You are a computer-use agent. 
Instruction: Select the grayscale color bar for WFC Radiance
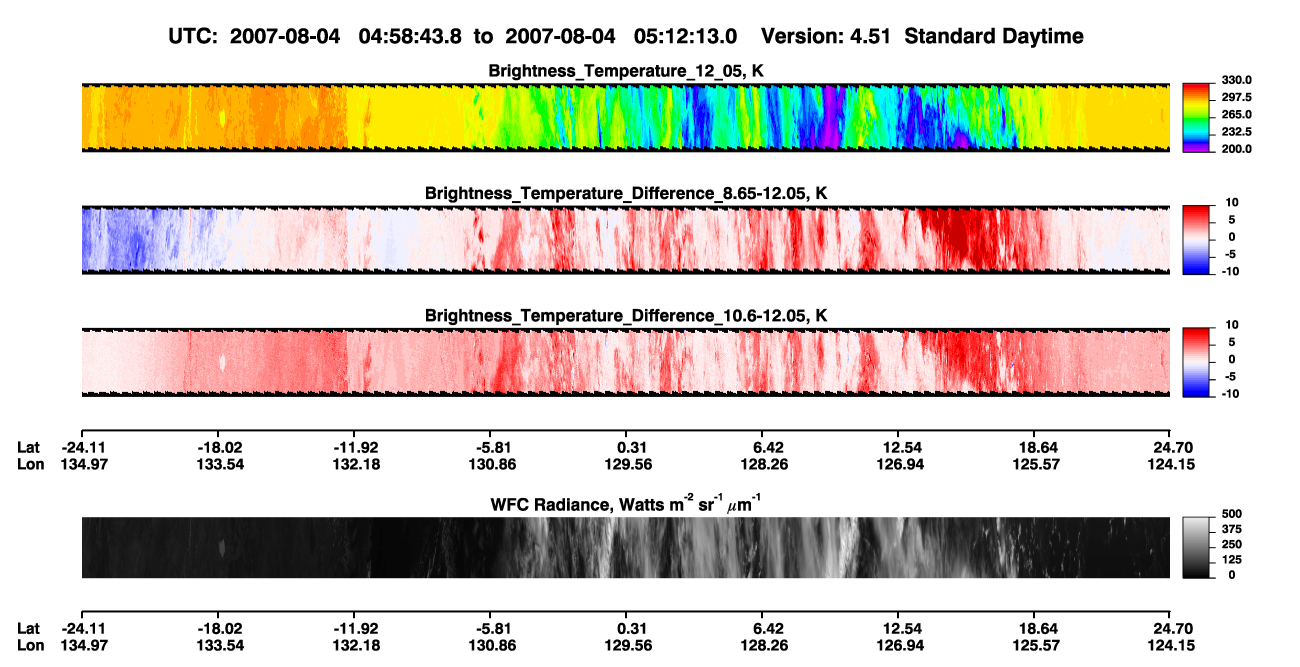coord(1197,548)
